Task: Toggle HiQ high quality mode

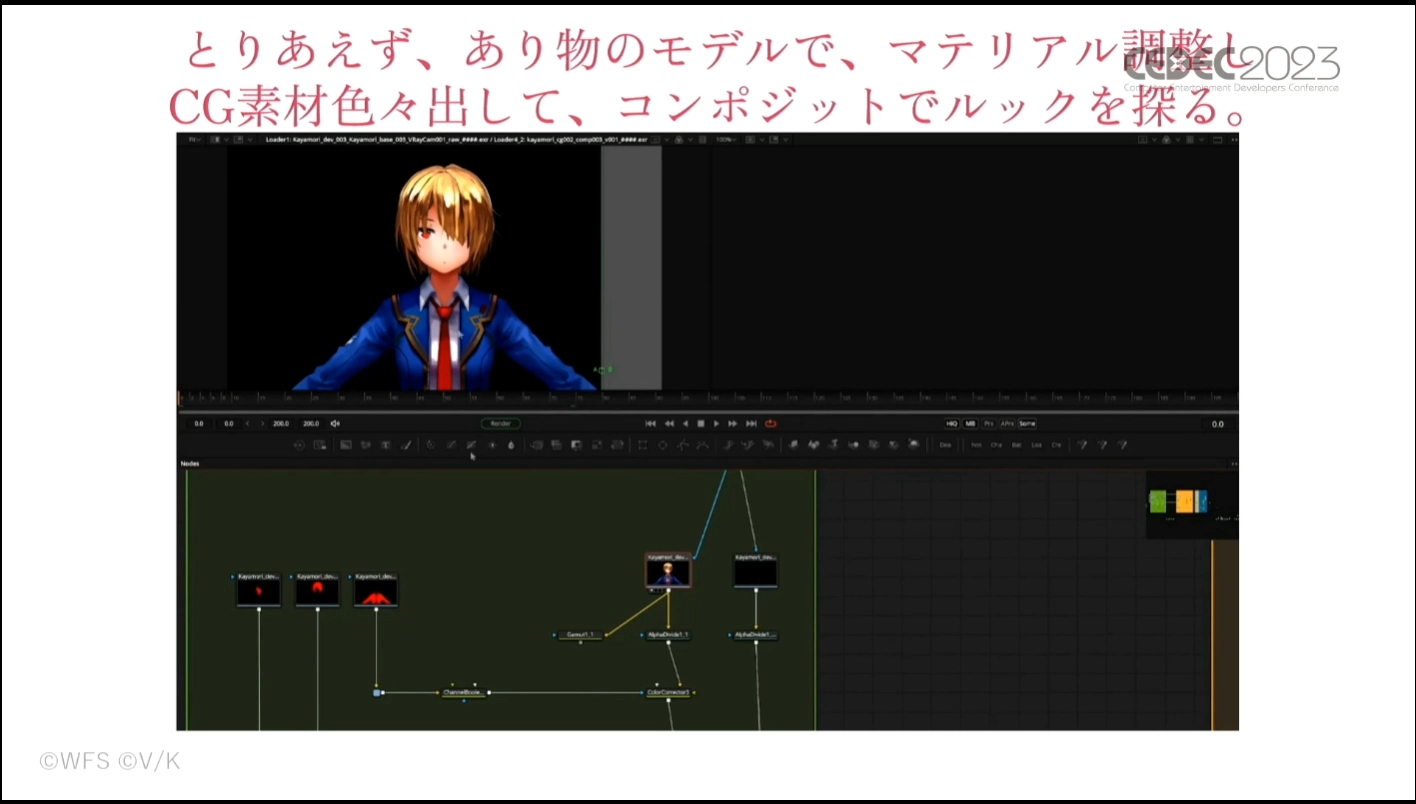Action: (x=952, y=424)
